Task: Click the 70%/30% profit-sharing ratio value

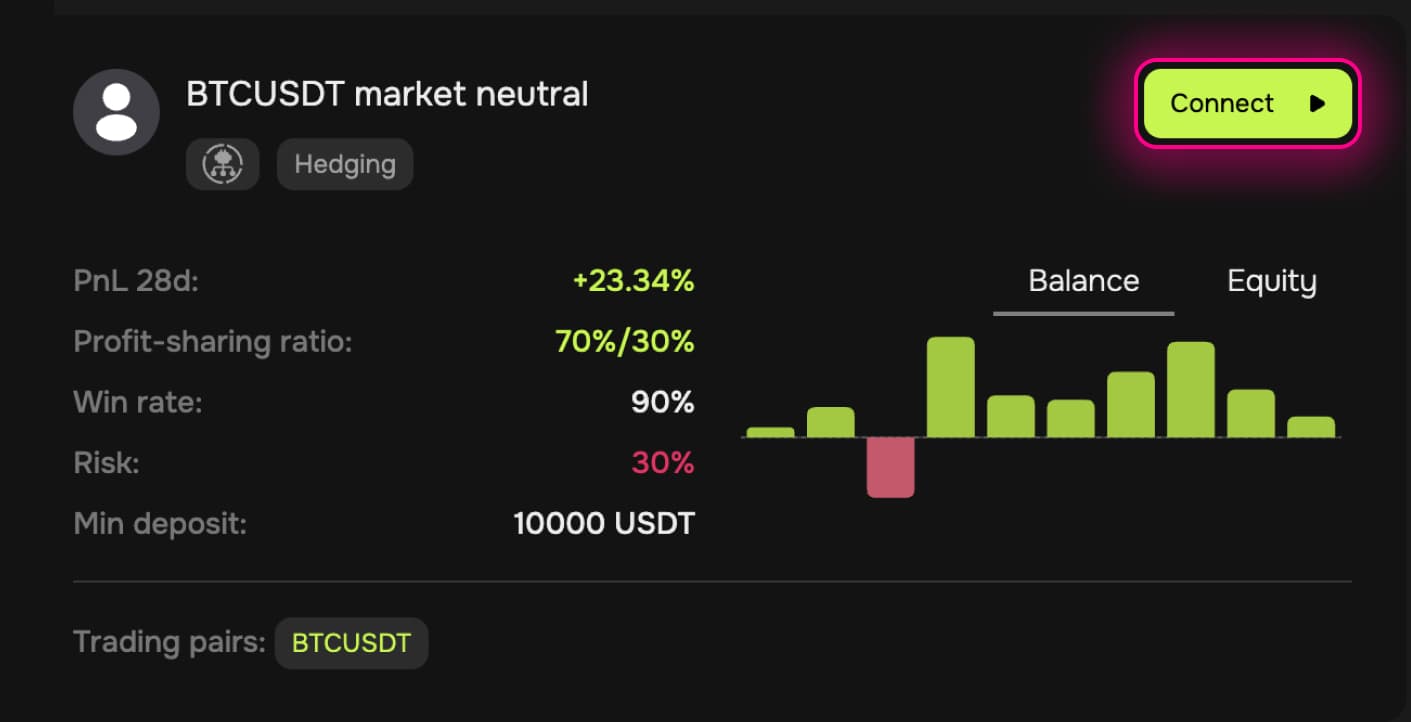Action: click(x=624, y=342)
